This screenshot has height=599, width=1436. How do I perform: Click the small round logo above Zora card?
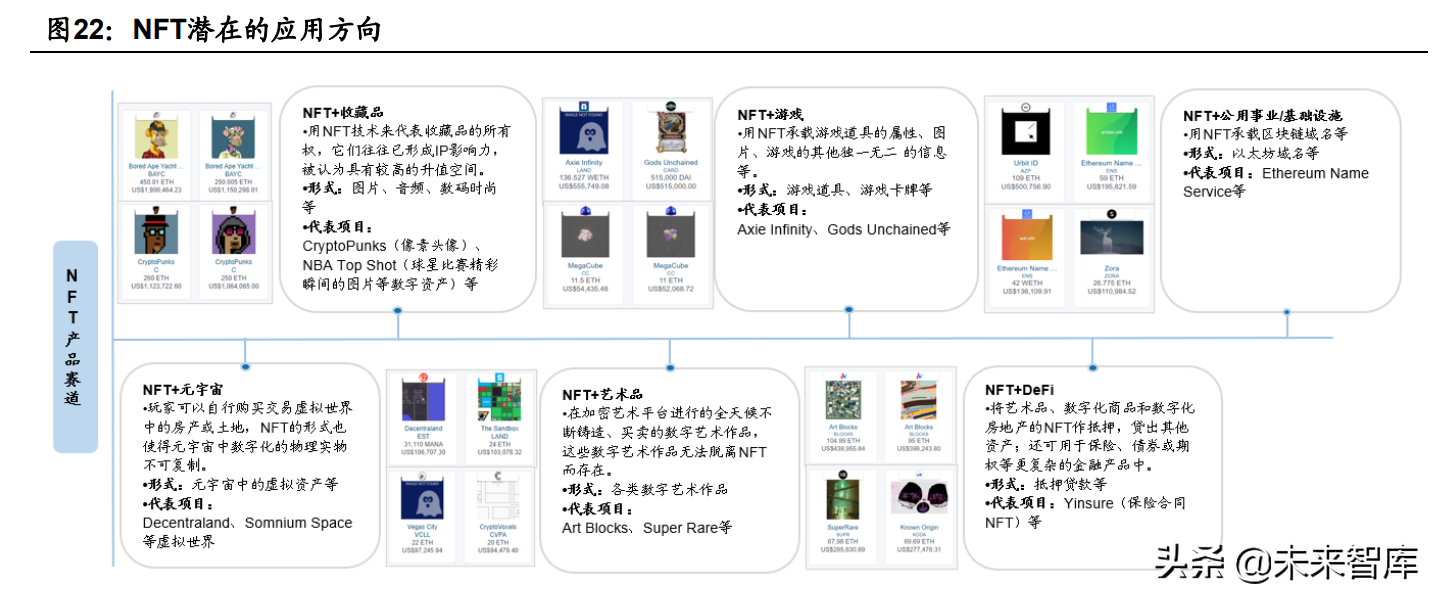[1111, 214]
